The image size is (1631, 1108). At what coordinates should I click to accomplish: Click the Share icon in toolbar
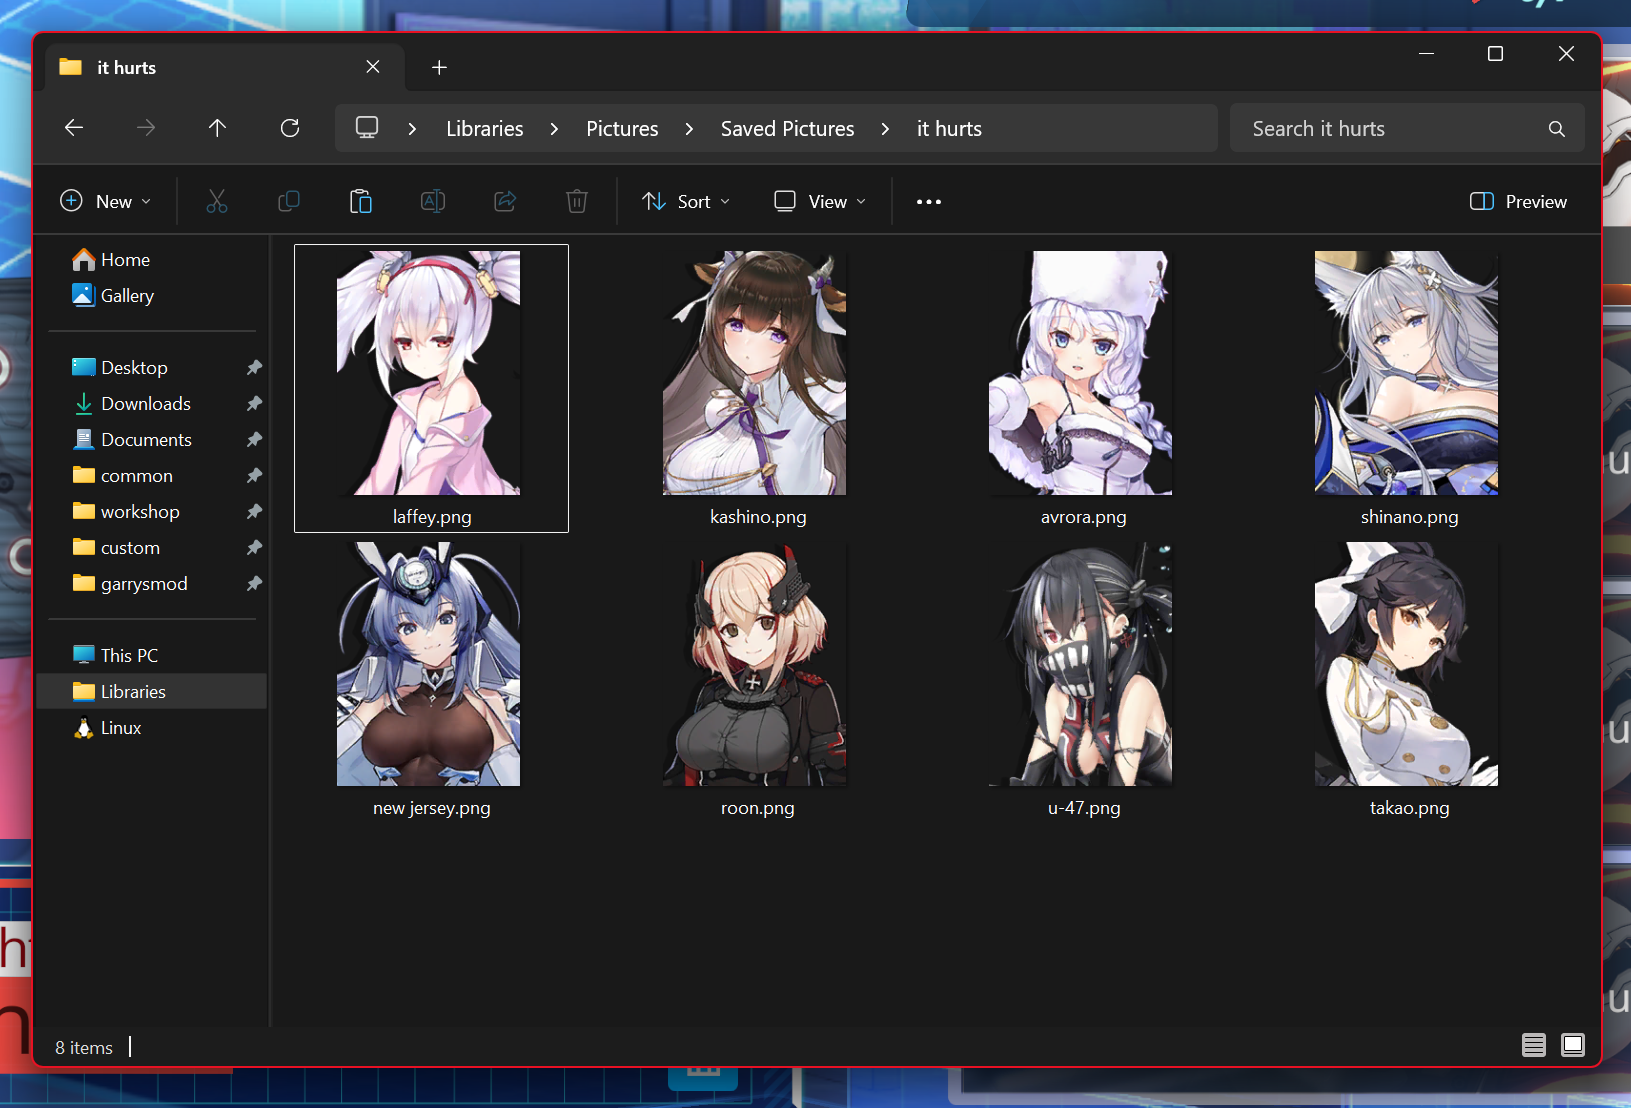505,202
